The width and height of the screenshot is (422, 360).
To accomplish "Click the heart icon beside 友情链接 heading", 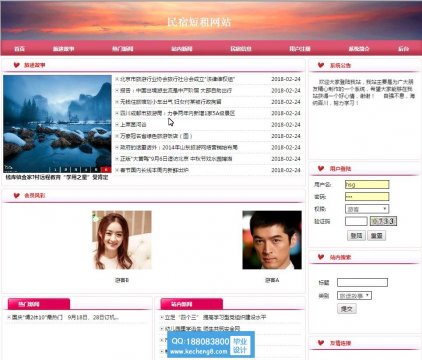I will [321, 343].
